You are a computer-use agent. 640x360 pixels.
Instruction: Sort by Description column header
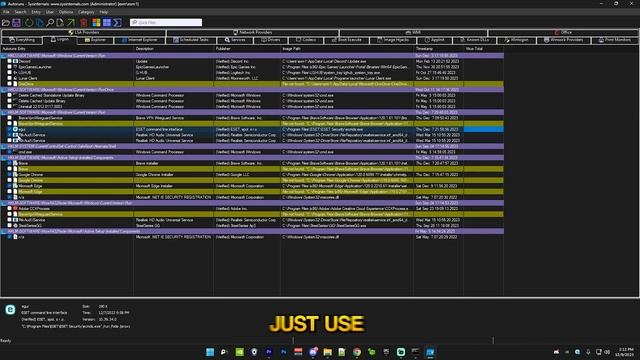(x=173, y=49)
